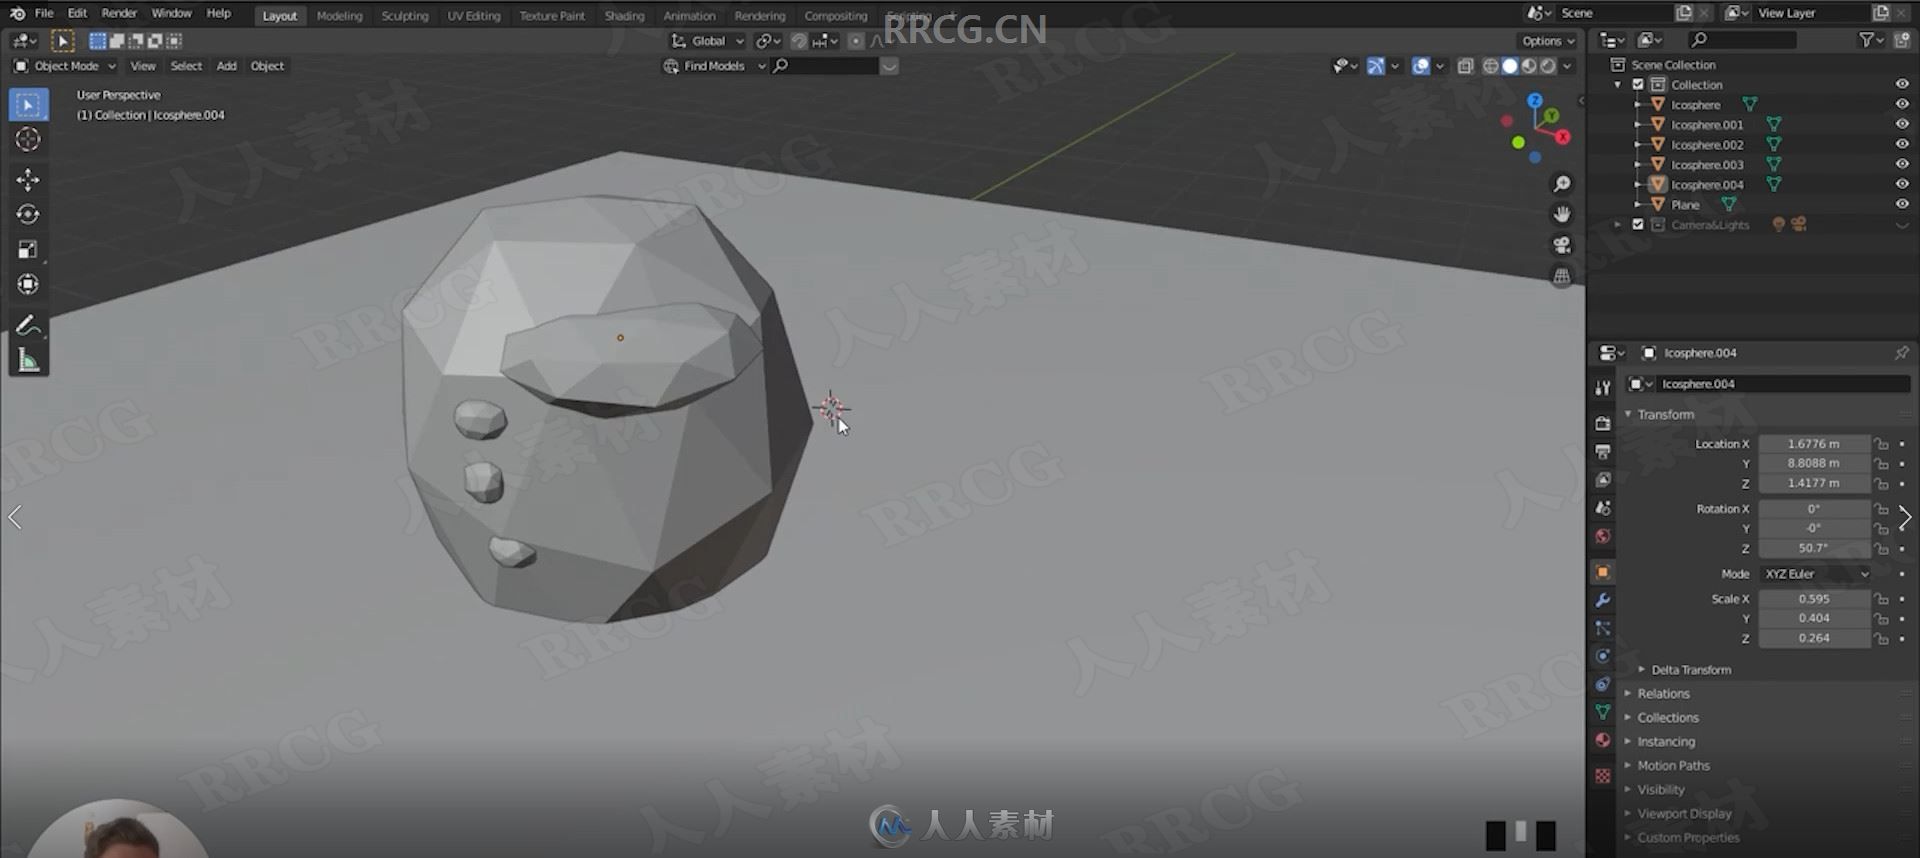Toggle proportional editing in header
Image resolution: width=1920 pixels, height=858 pixels.
click(856, 41)
